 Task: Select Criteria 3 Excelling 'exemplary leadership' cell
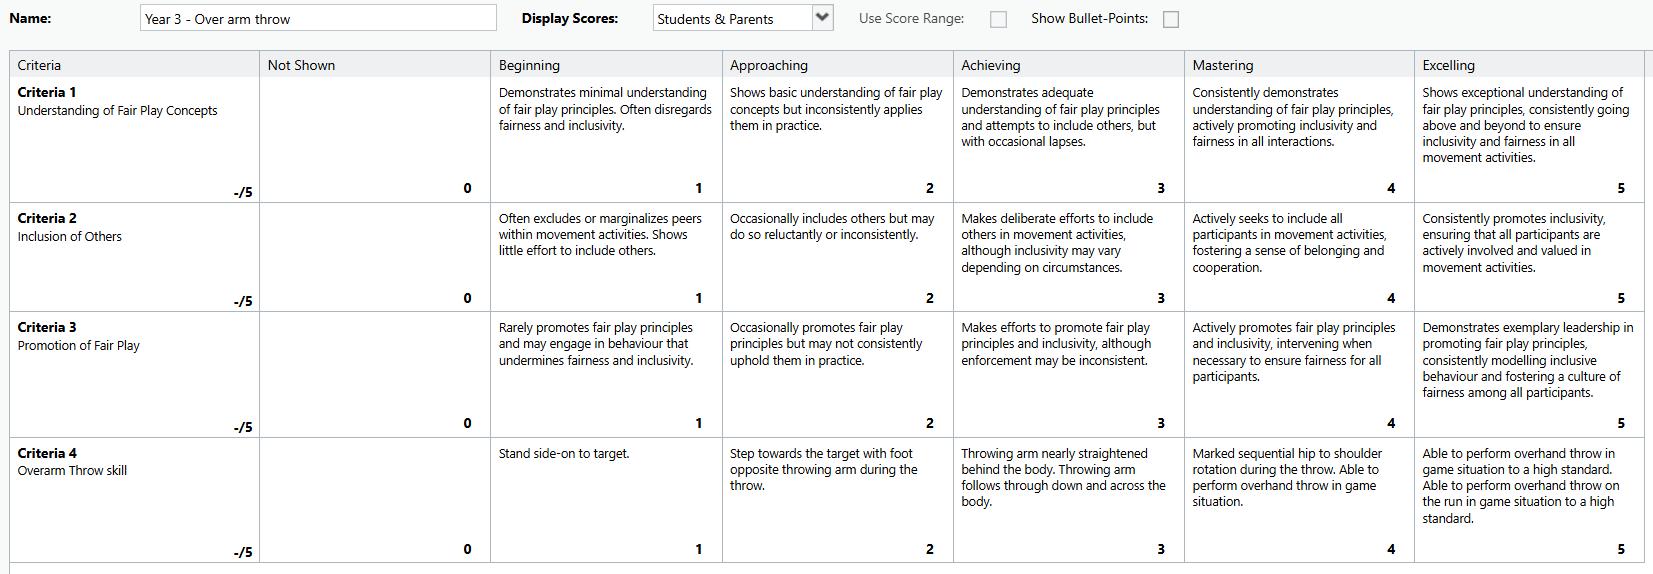click(x=1528, y=374)
